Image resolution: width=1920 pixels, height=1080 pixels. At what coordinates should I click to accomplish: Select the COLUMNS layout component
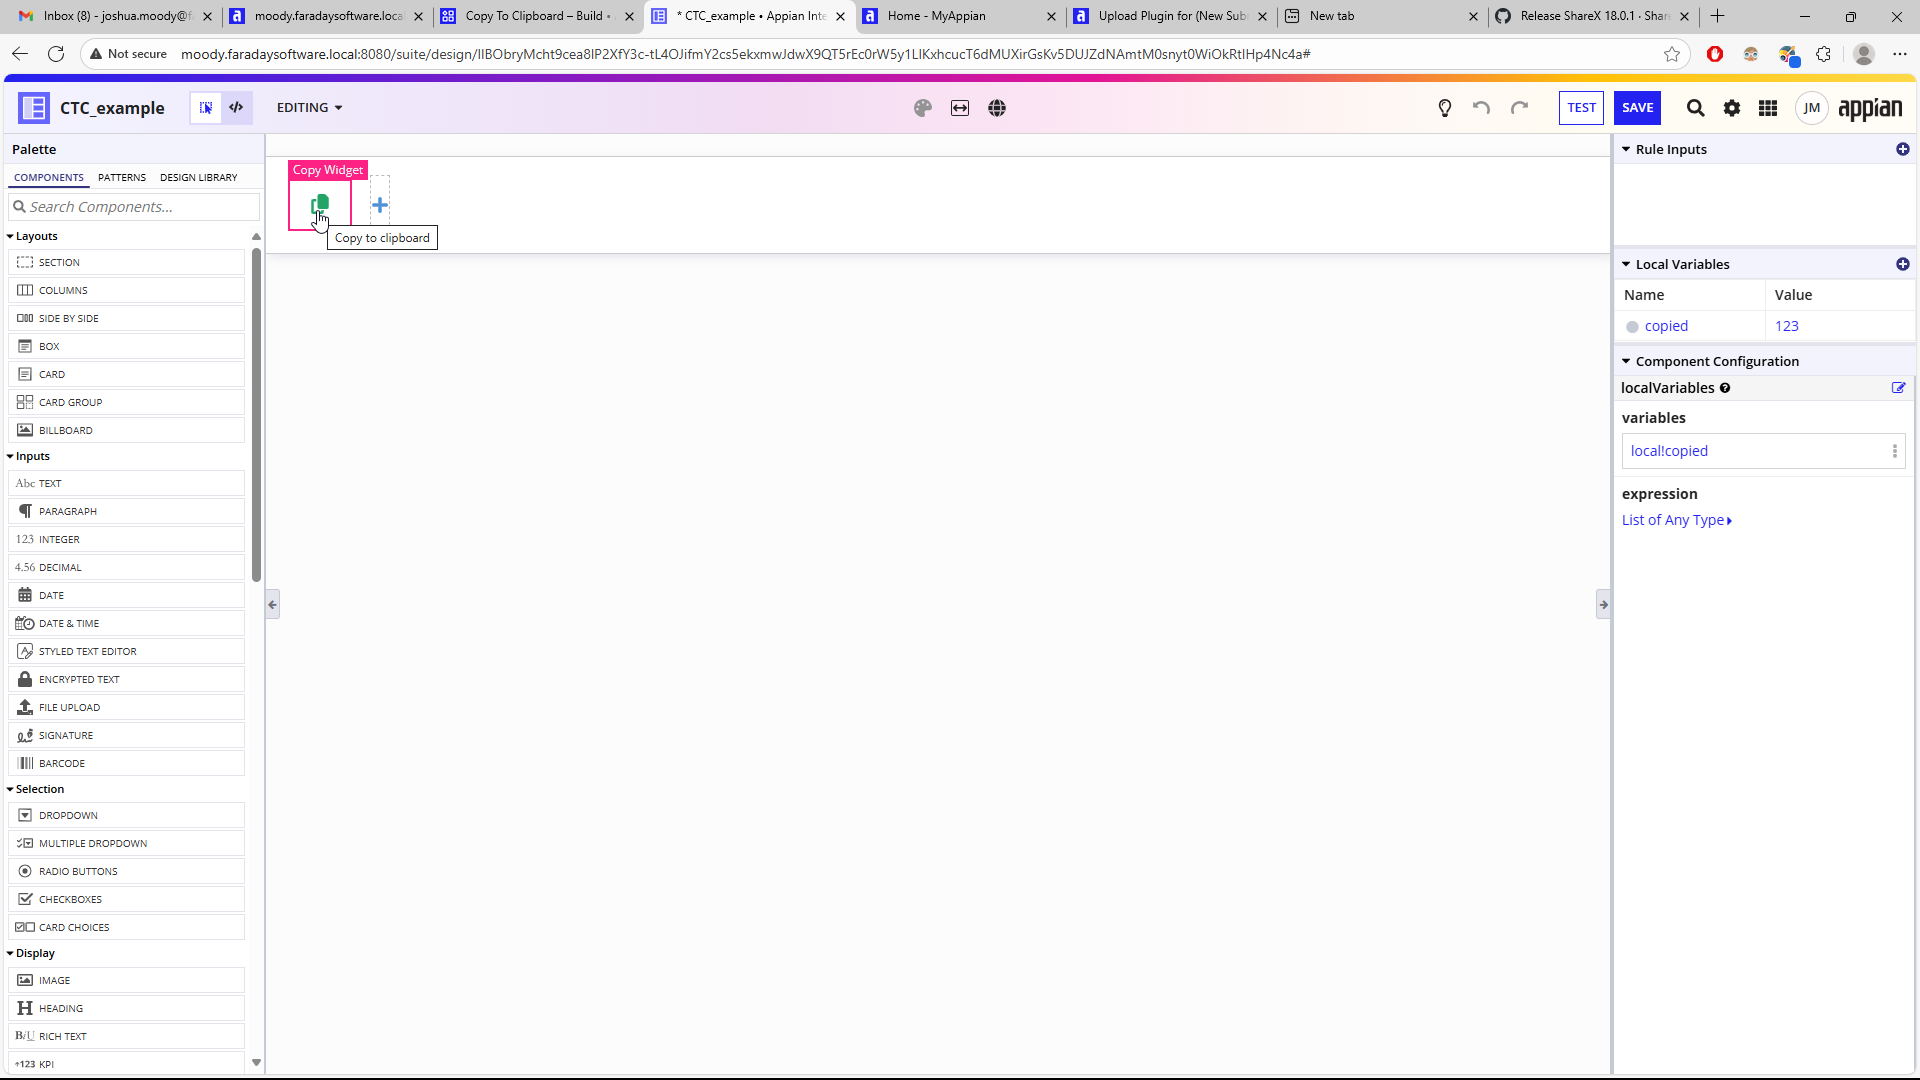click(126, 291)
